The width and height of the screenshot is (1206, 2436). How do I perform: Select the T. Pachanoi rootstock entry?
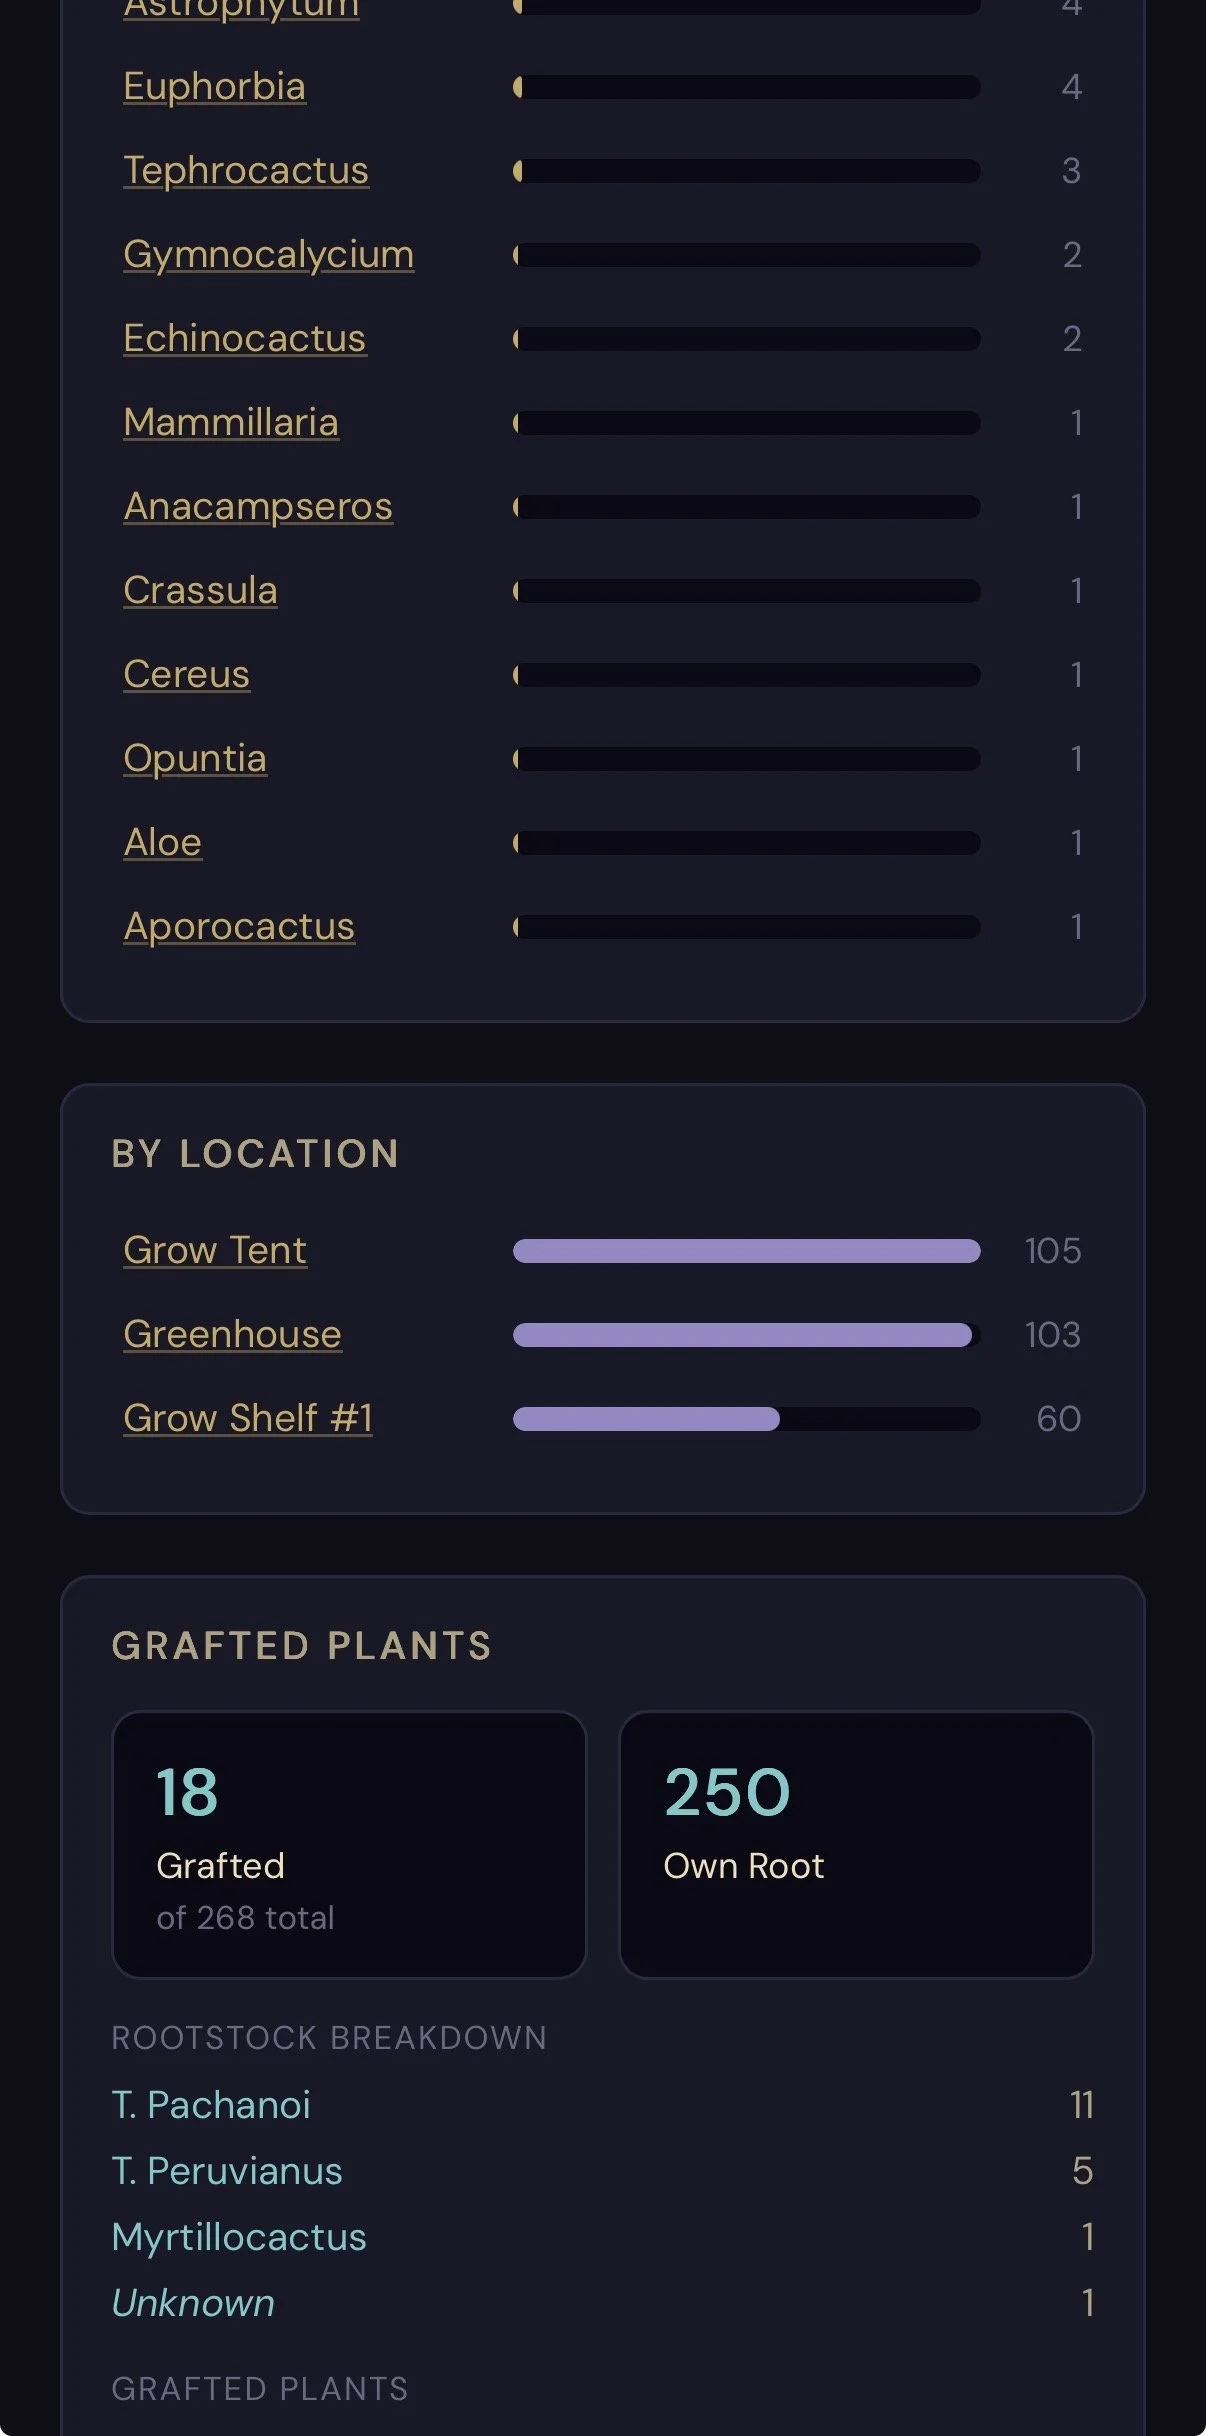click(x=602, y=2105)
